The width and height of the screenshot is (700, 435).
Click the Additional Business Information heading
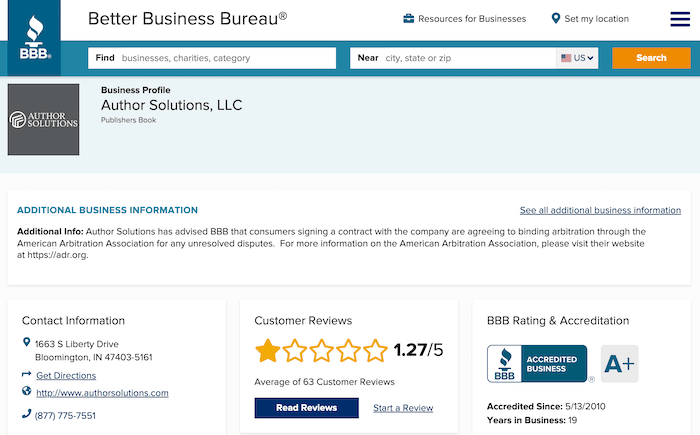[x=107, y=210]
